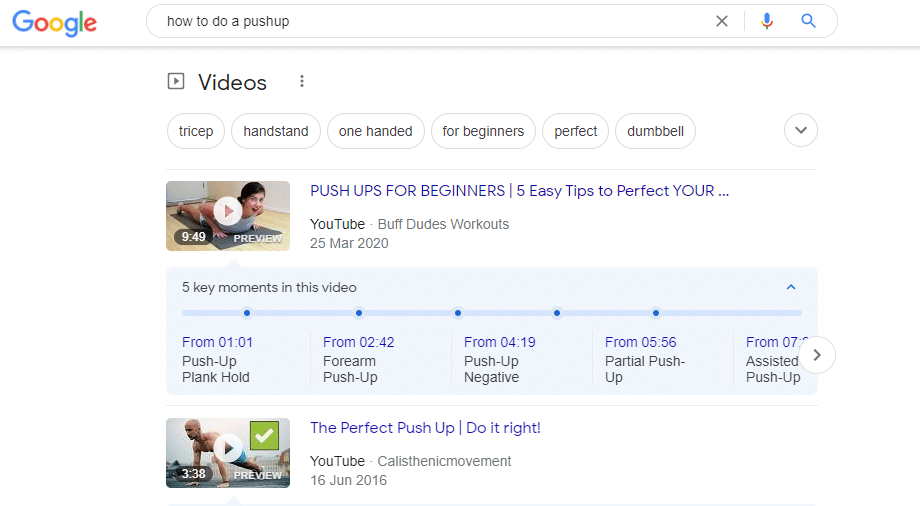
Task: Click inside the search input field
Action: [x=430, y=21]
